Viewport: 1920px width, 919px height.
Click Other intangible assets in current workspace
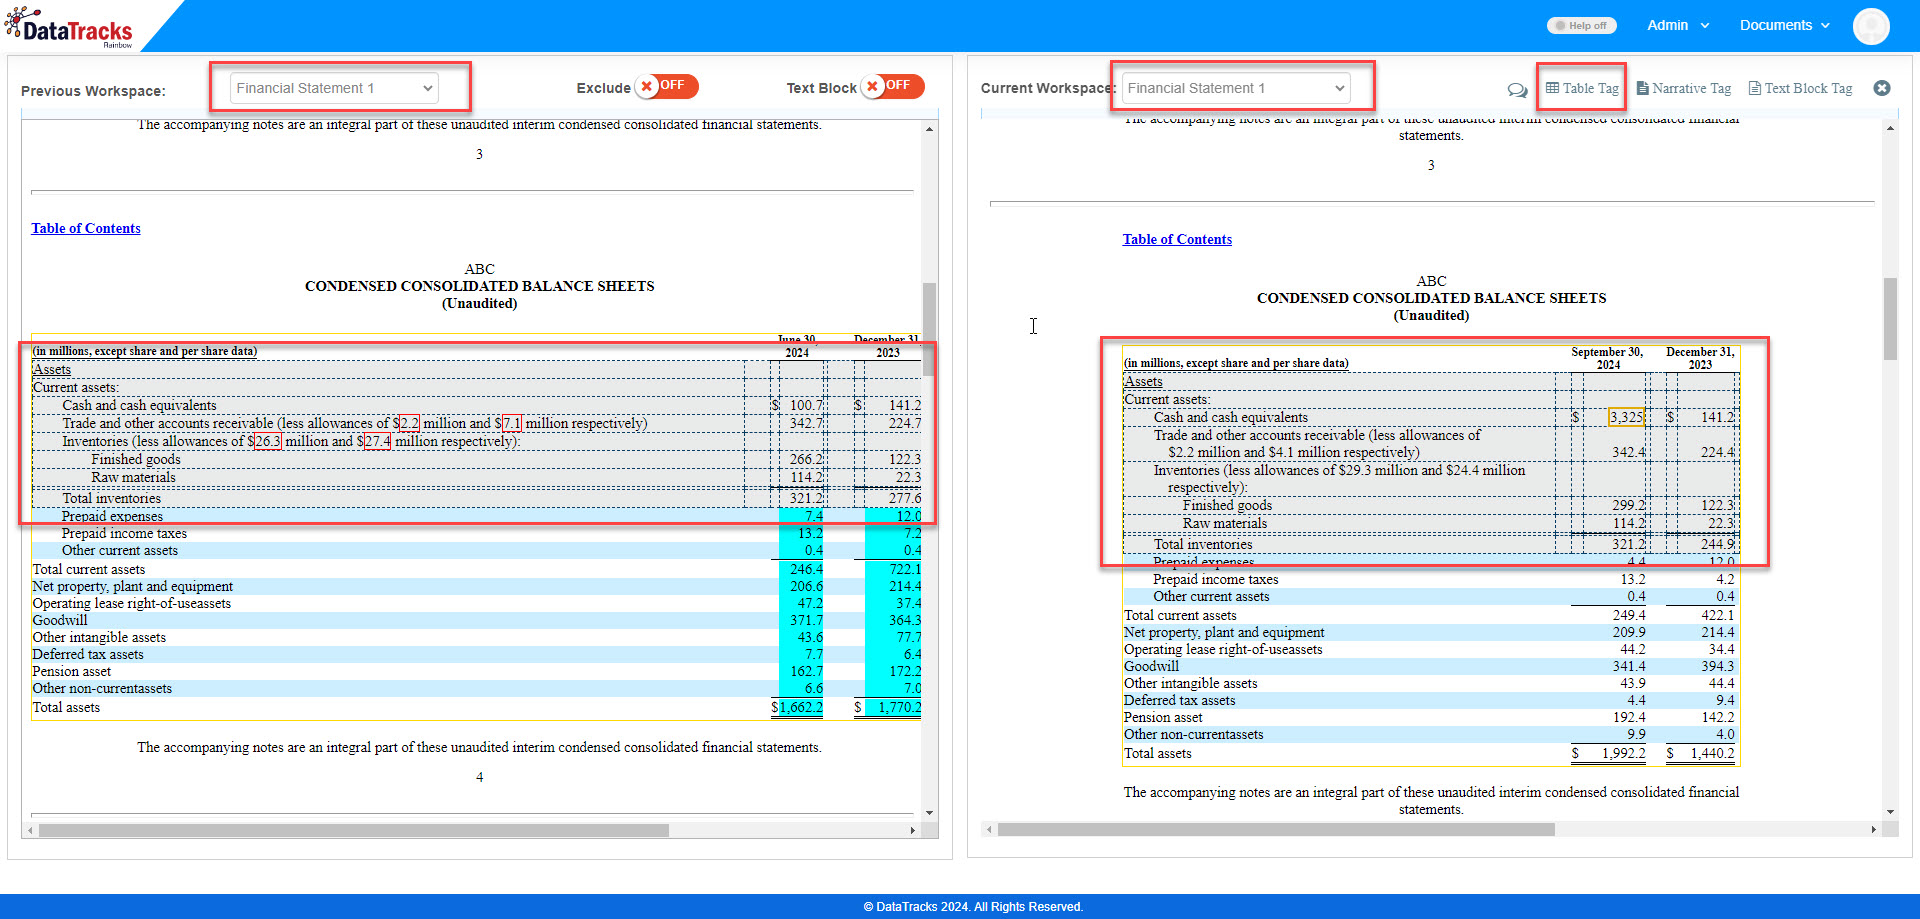(1190, 683)
